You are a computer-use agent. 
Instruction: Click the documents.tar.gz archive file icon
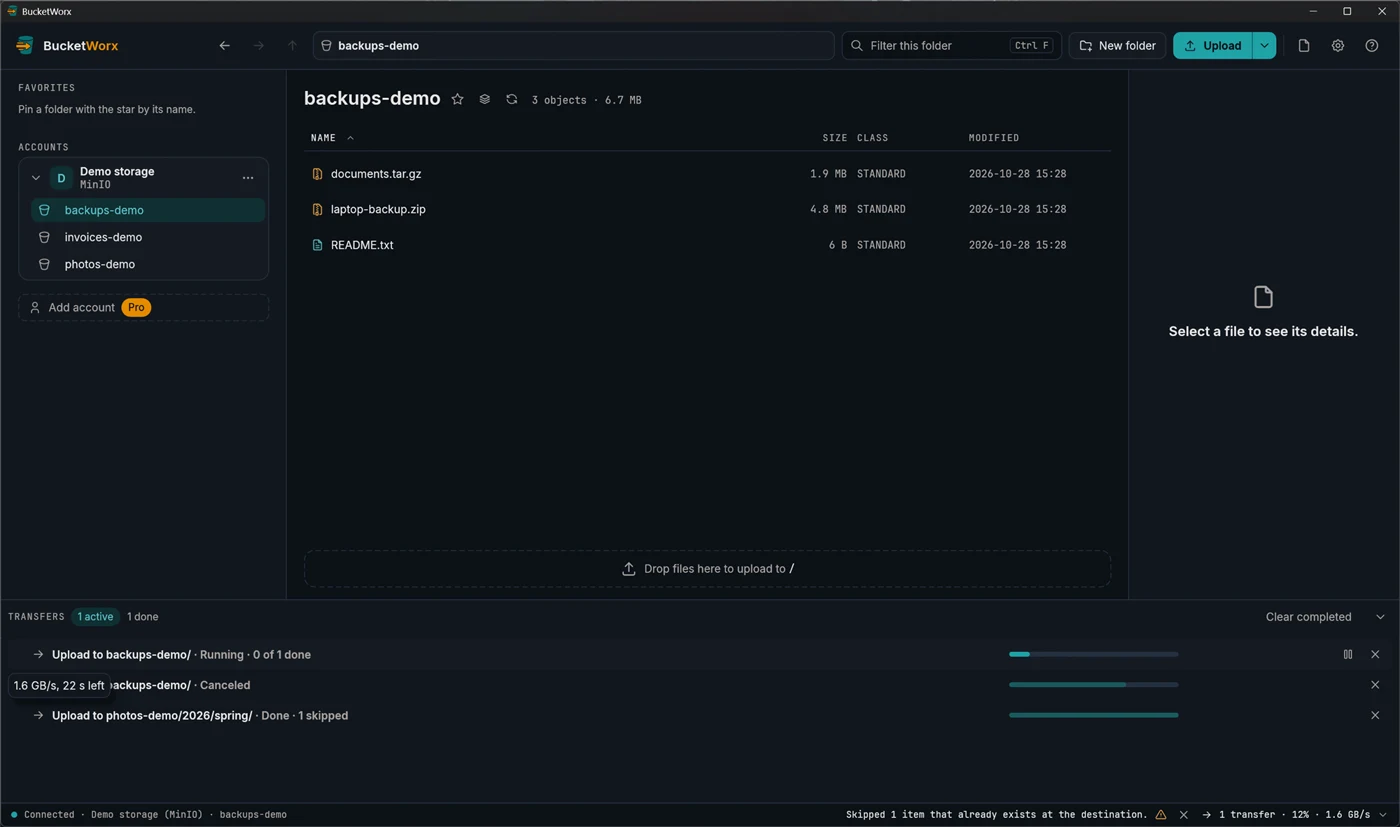tap(317, 174)
